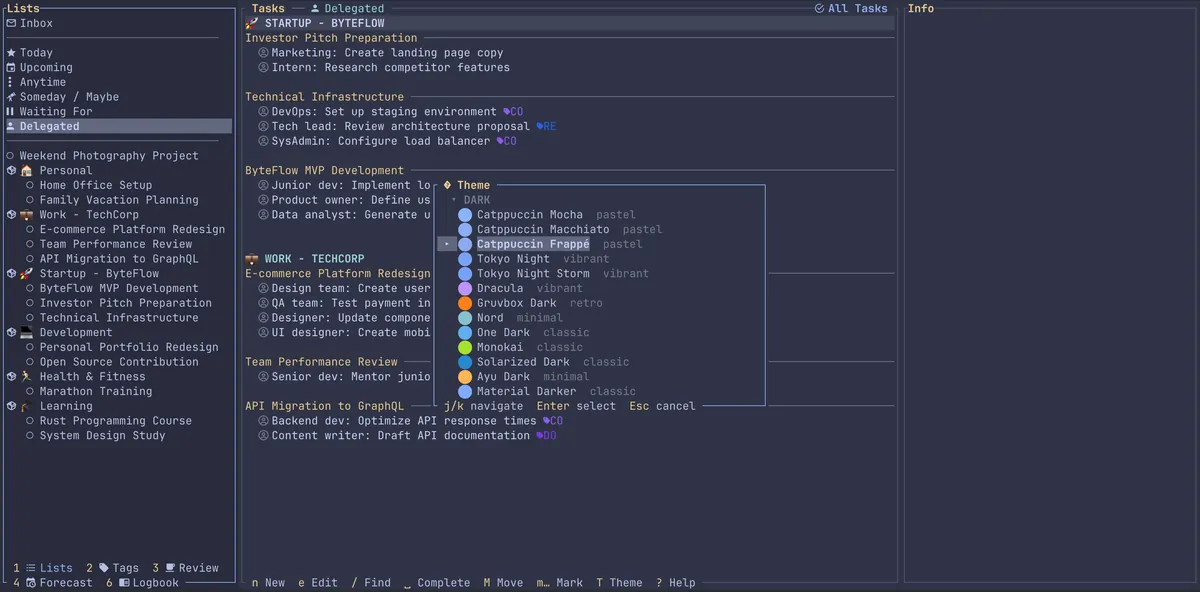The height and width of the screenshot is (592, 1200).
Task: Click the runner emoji beside Health & Fitness
Action: tap(27, 377)
